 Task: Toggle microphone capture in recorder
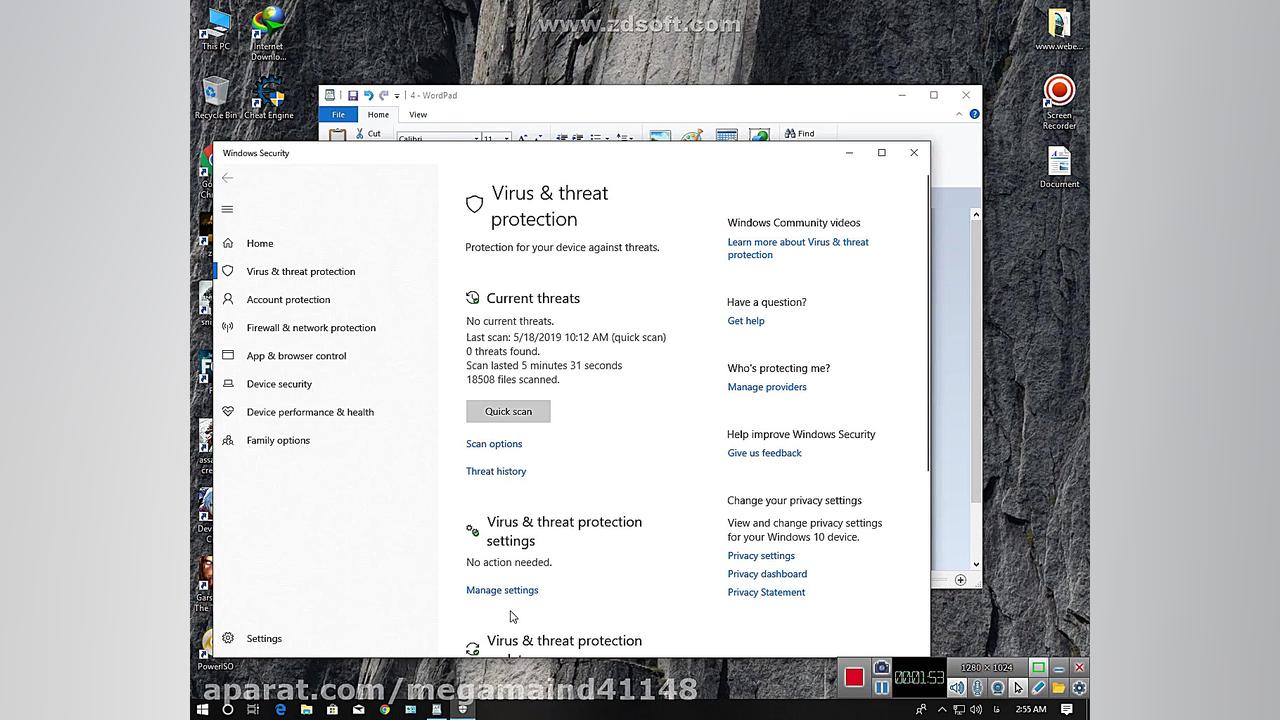coord(977,688)
